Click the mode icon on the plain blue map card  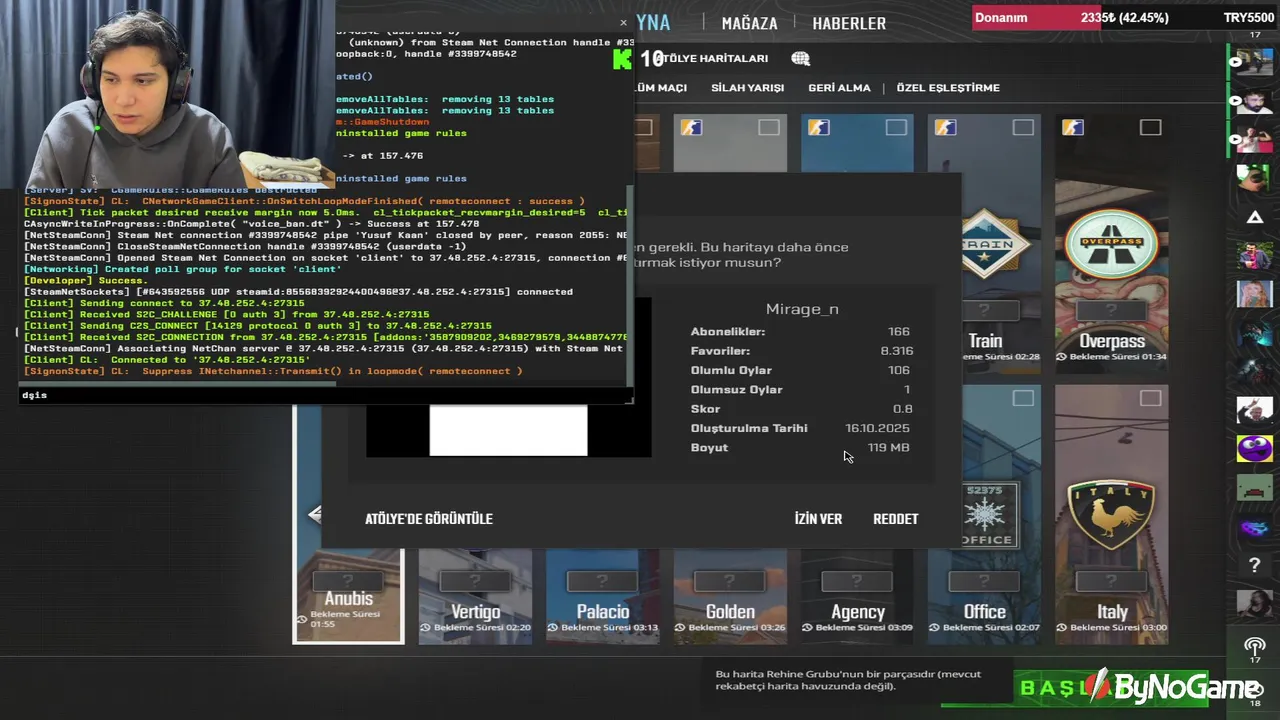tap(818, 127)
